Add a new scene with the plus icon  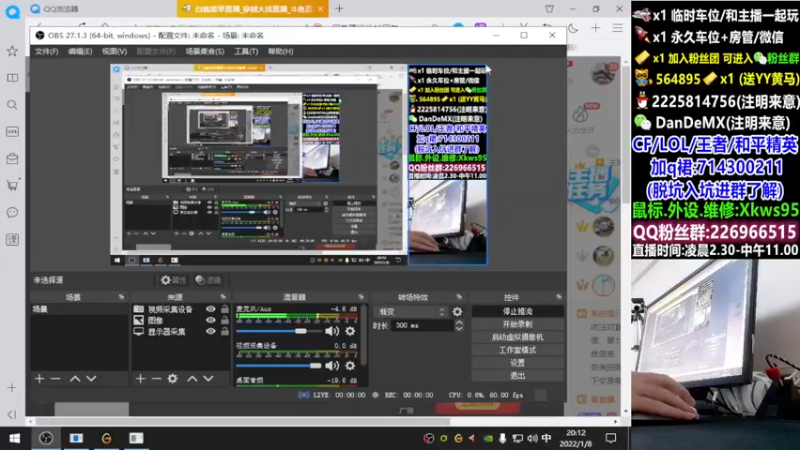pyautogui.click(x=39, y=379)
